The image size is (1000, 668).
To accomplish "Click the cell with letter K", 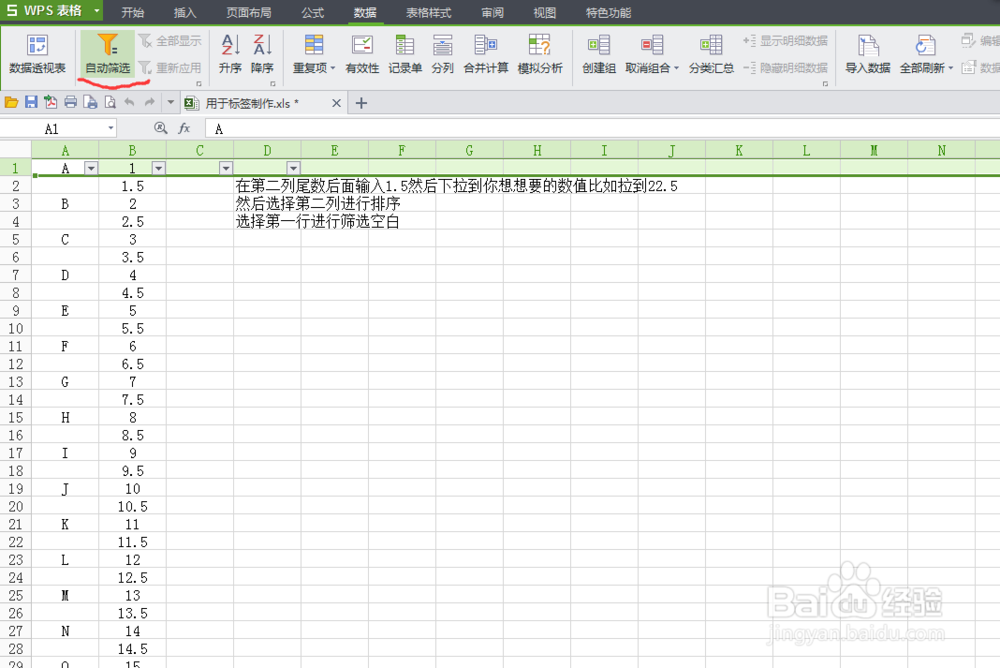I will pyautogui.click(x=65, y=524).
